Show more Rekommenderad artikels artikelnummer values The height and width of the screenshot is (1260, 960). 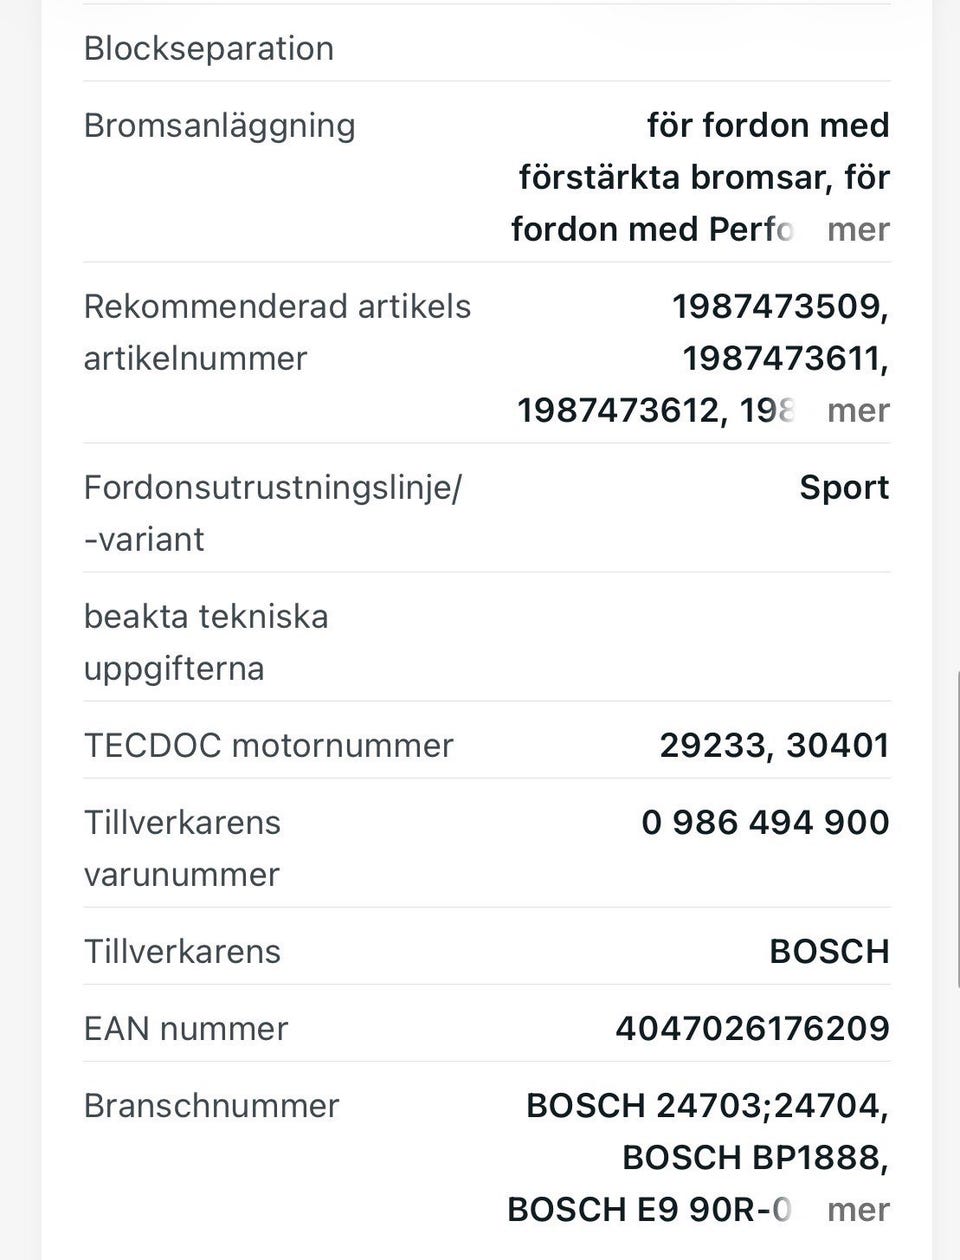coord(858,410)
